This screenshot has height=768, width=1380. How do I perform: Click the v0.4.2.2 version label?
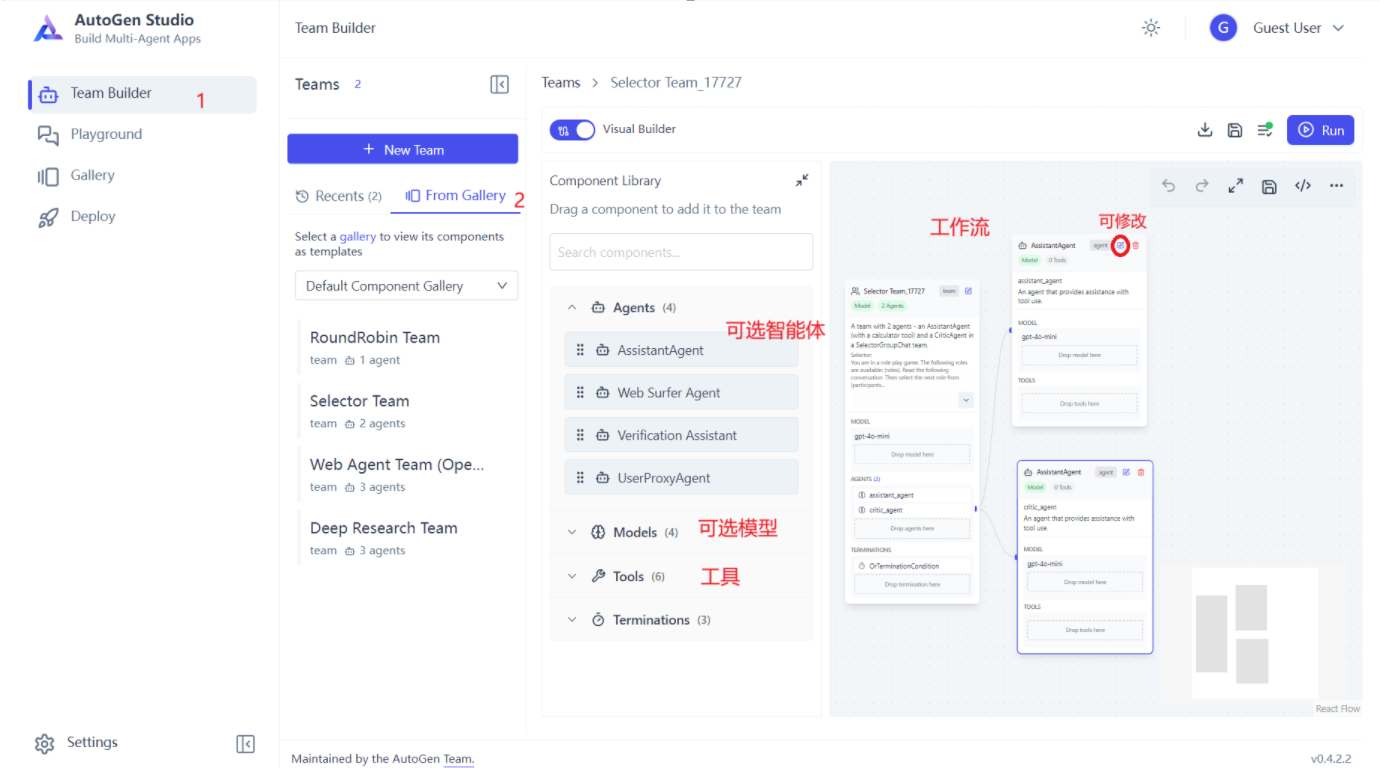tap(1331, 759)
